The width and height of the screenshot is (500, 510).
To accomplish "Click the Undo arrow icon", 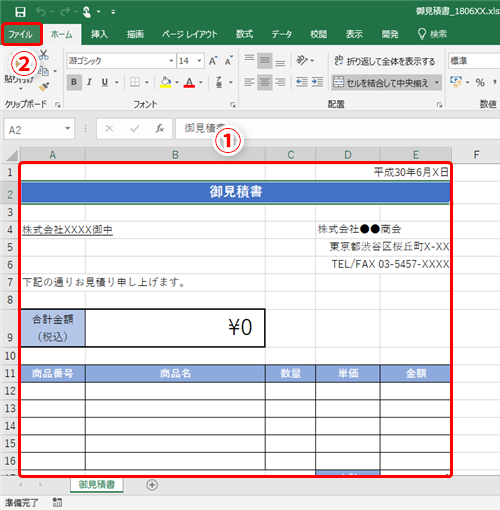I will click(41, 12).
